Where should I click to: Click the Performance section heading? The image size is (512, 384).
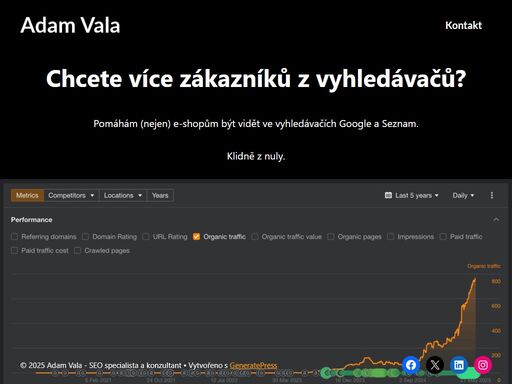click(x=31, y=220)
